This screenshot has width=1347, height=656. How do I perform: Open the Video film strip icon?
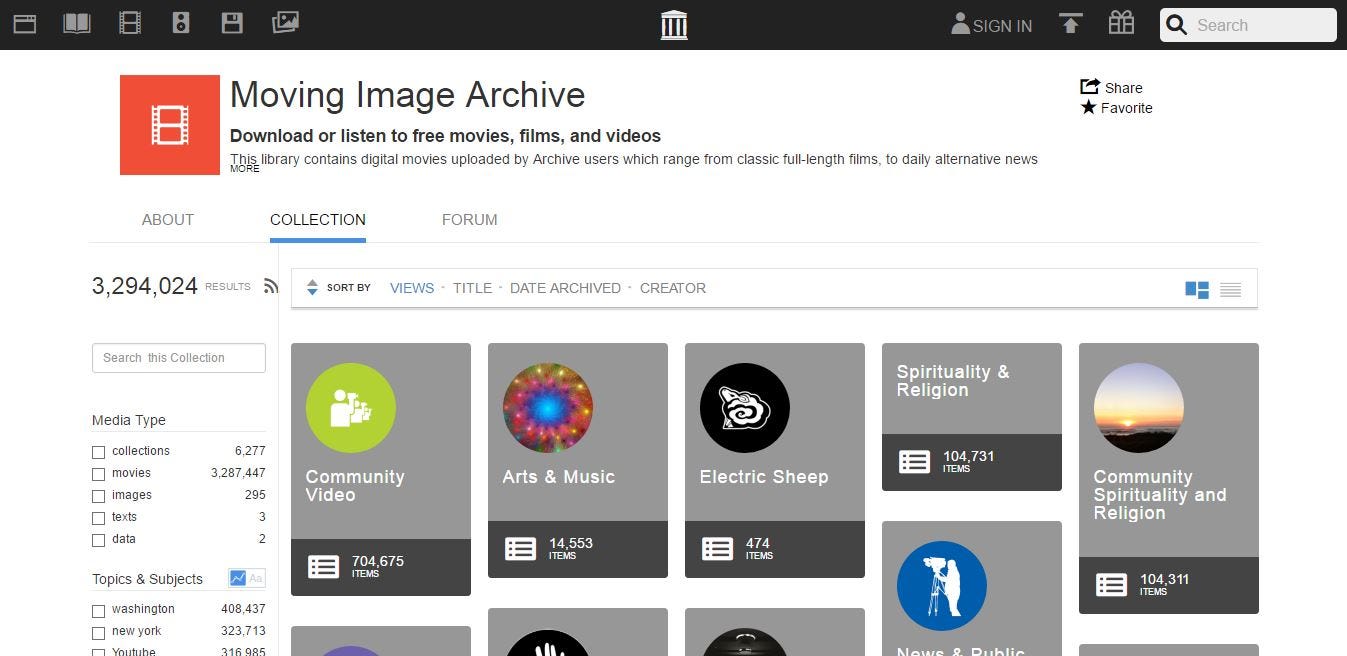(130, 23)
